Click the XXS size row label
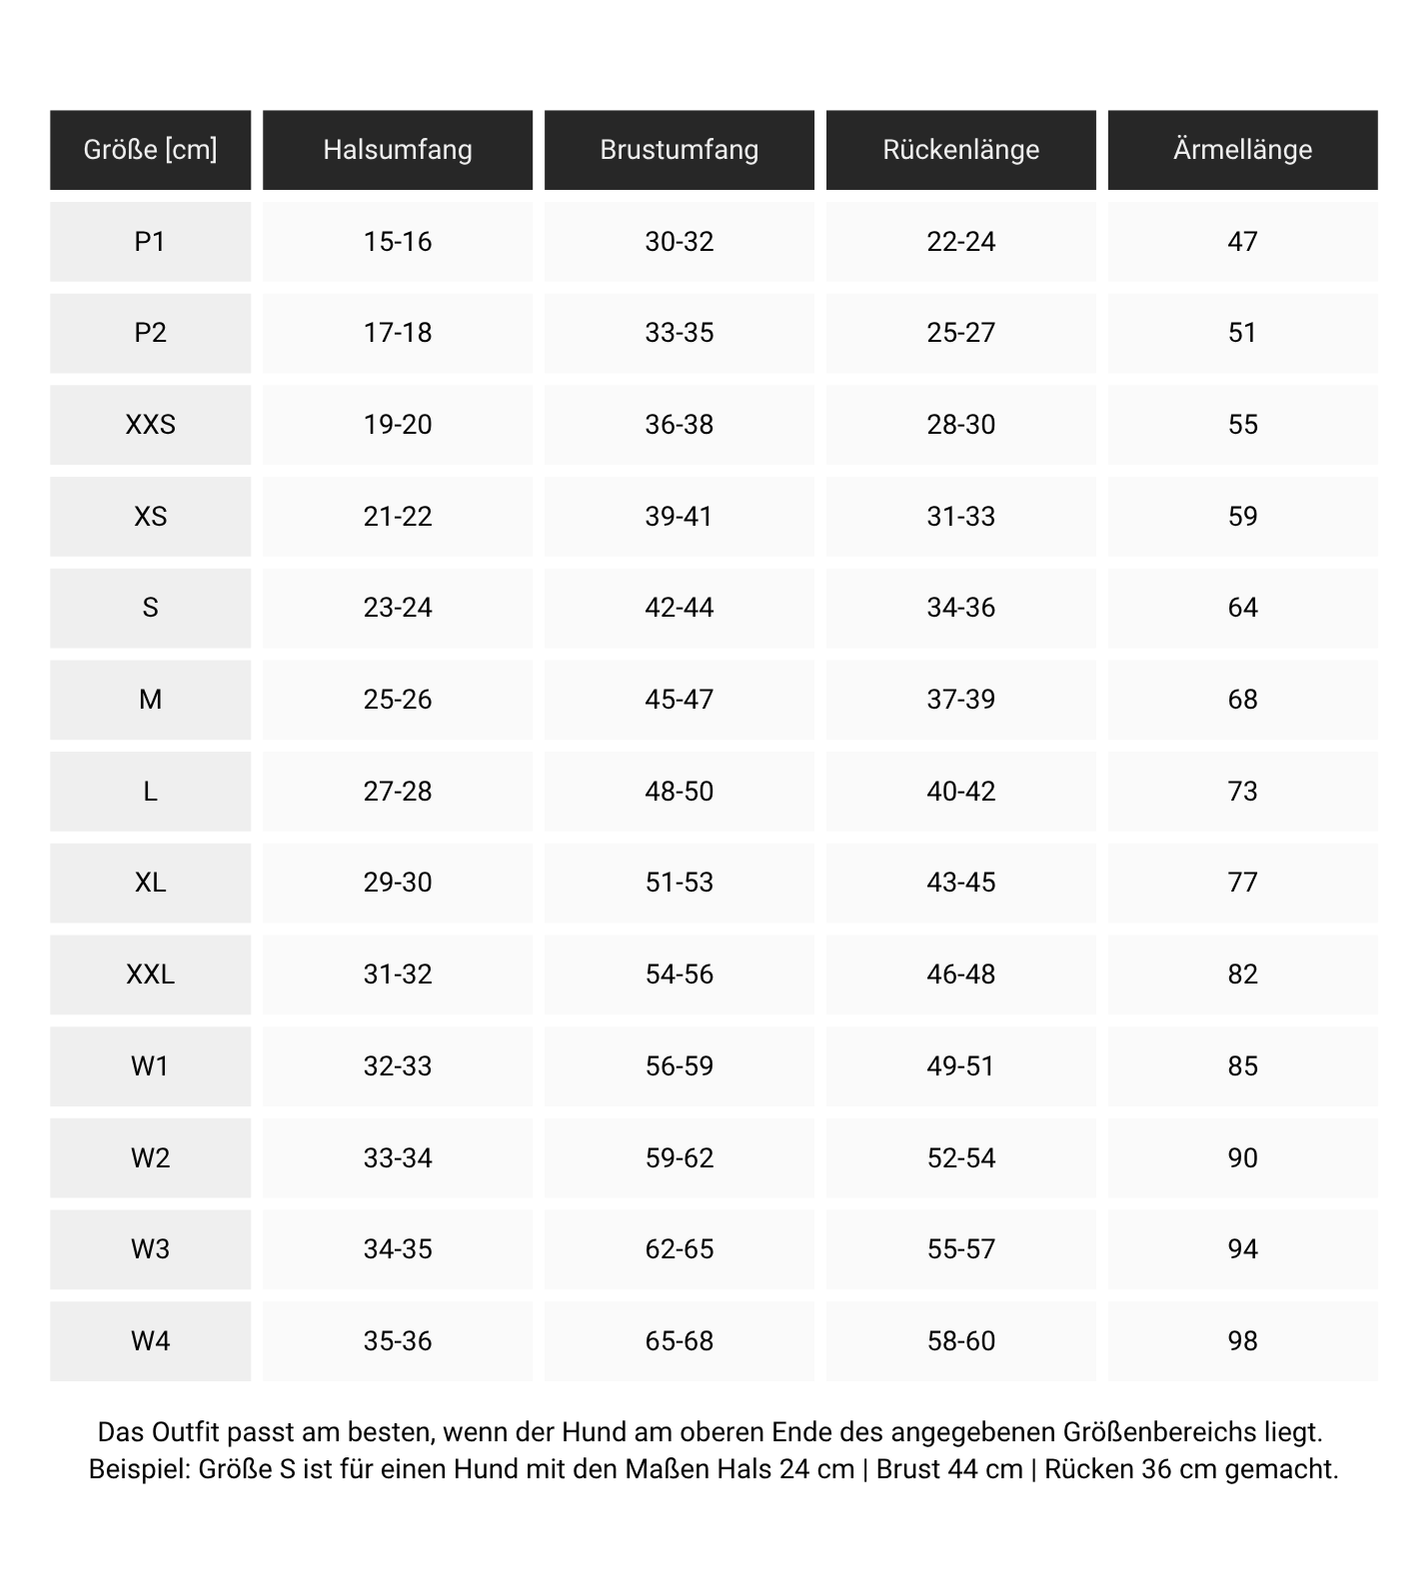The height and width of the screenshot is (1584, 1428). 150,425
